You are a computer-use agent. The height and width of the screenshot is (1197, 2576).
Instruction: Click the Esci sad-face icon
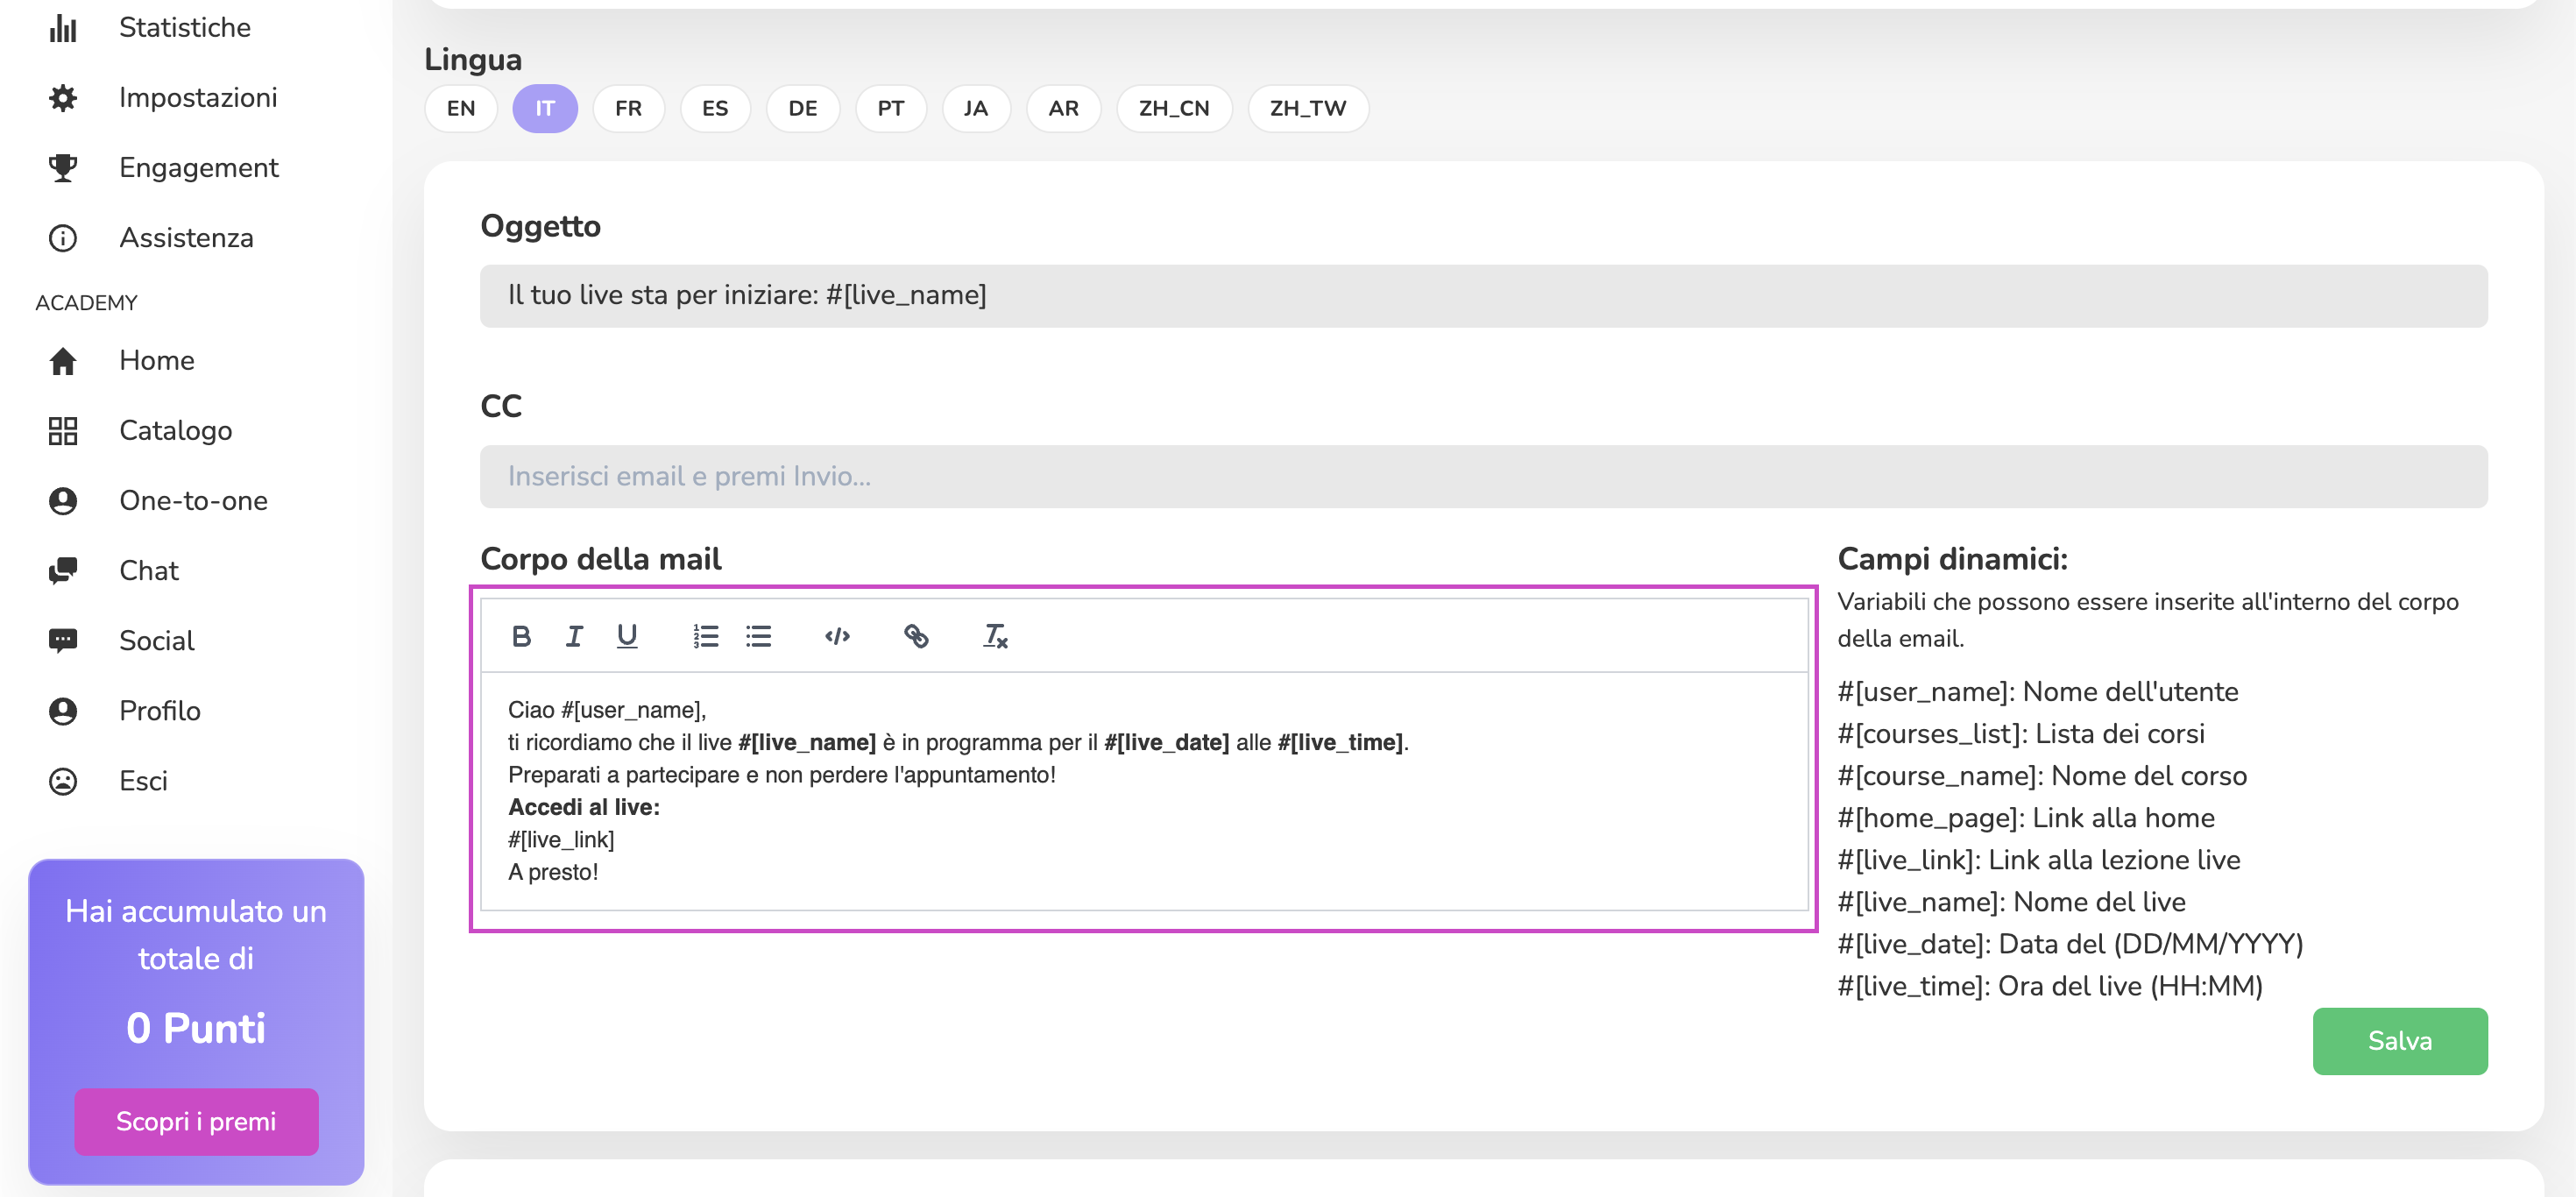(x=63, y=781)
